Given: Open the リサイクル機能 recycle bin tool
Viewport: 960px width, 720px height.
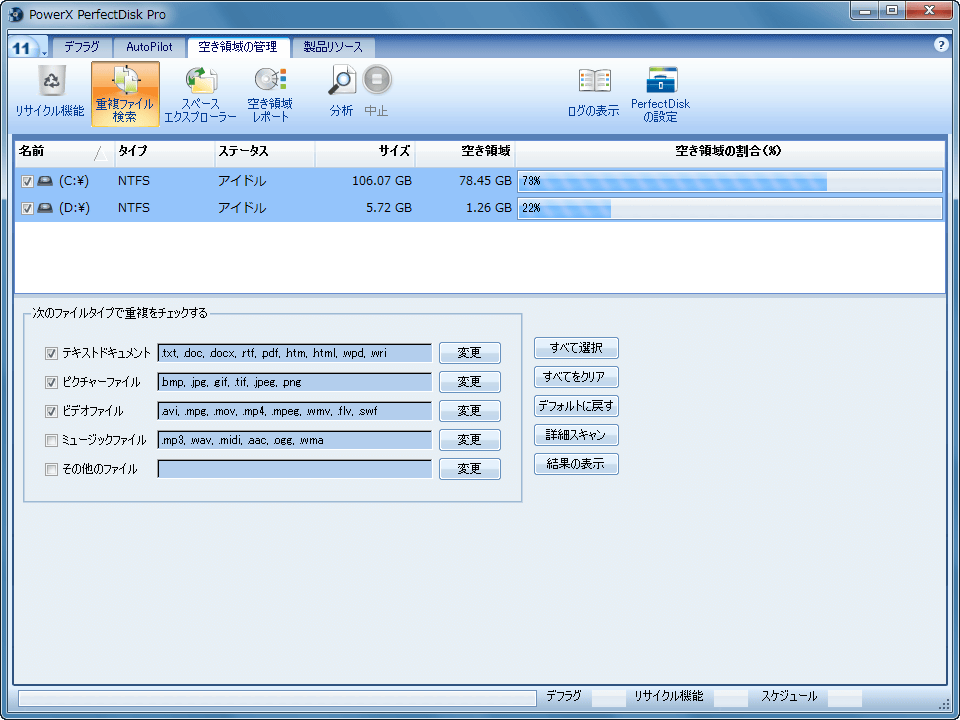Looking at the screenshot, I should pos(50,93).
